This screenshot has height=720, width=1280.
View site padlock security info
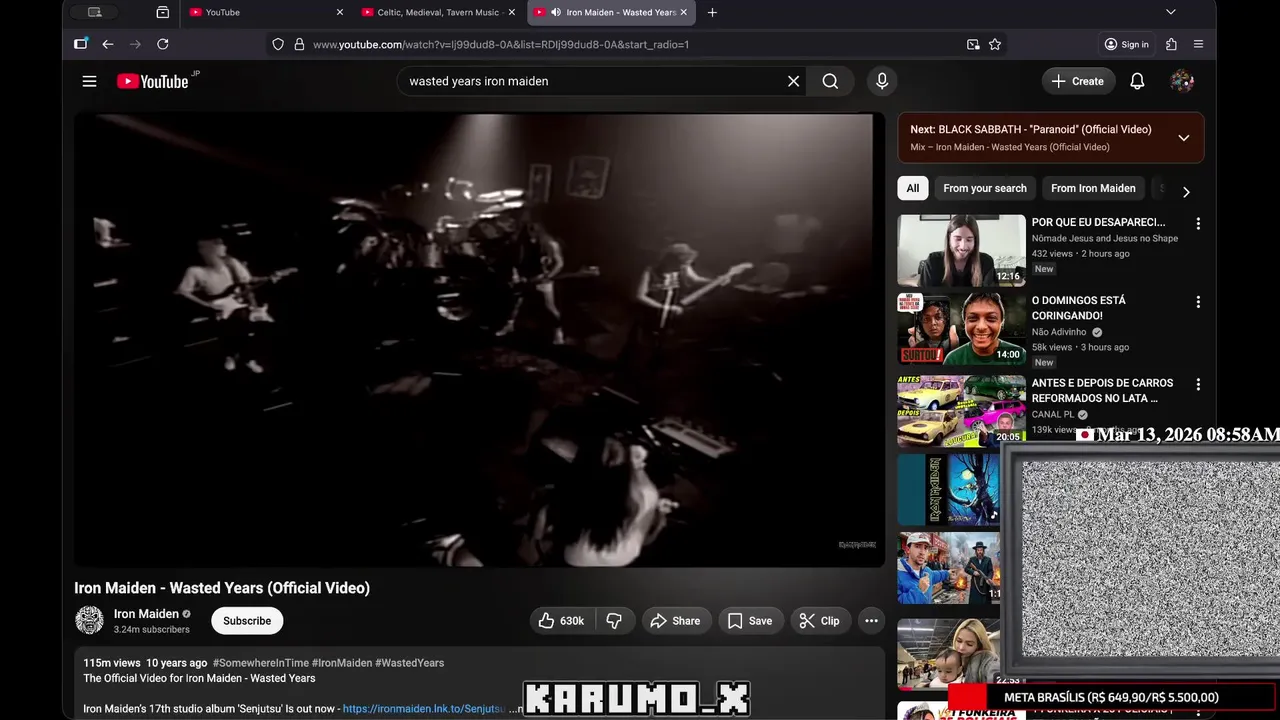coord(299,44)
